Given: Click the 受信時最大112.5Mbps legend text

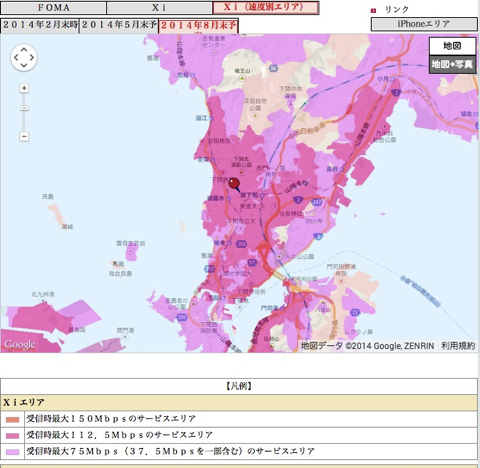Looking at the screenshot, I should pyautogui.click(x=119, y=435).
